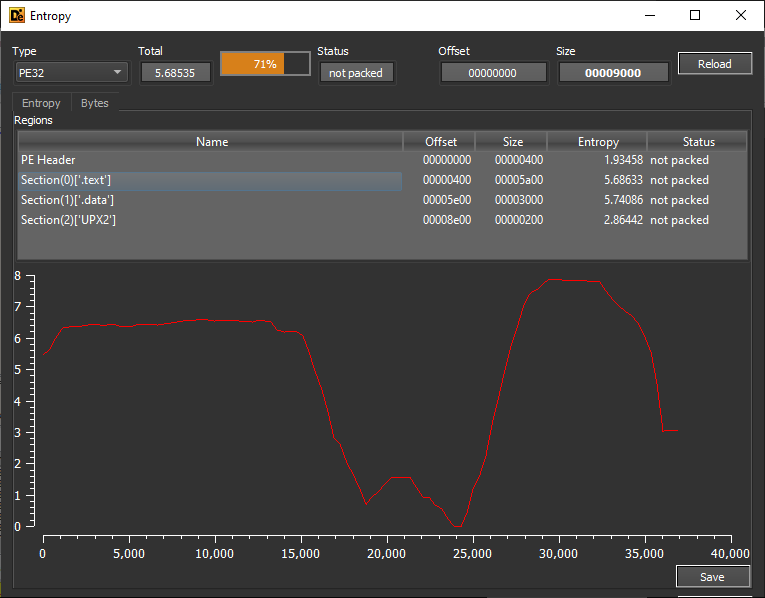Click the Offset 00000000 field
The image size is (765, 598).
point(493,72)
